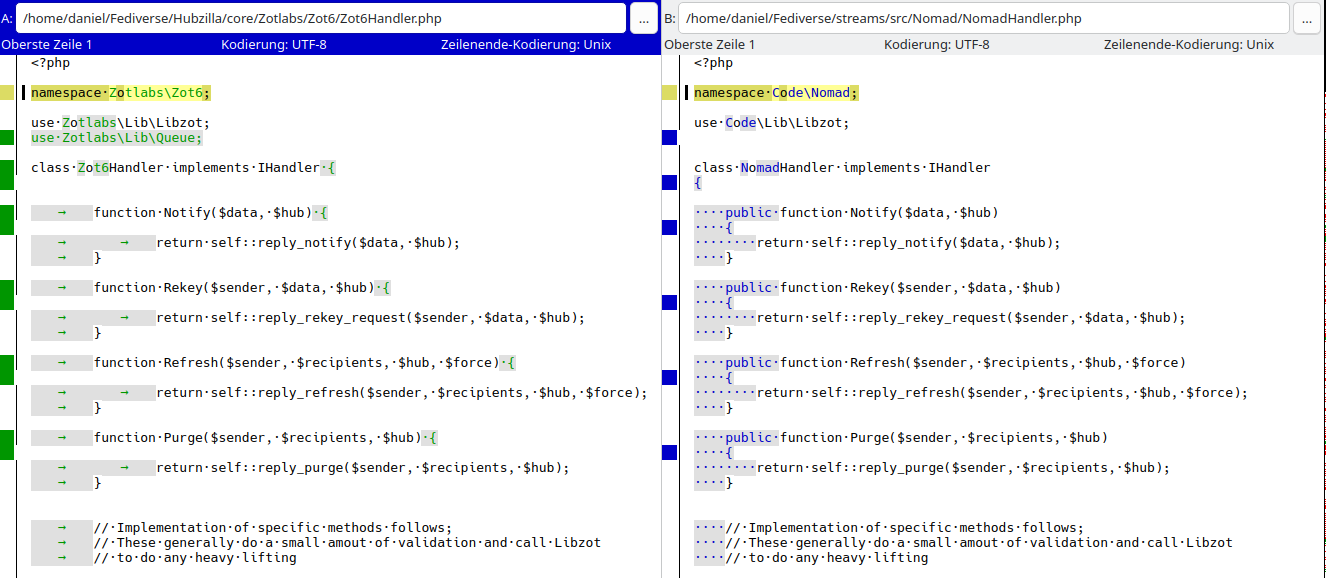1326x578 pixels.
Task: Click the reply_rekey_request line in pane A
Action: (x=370, y=318)
